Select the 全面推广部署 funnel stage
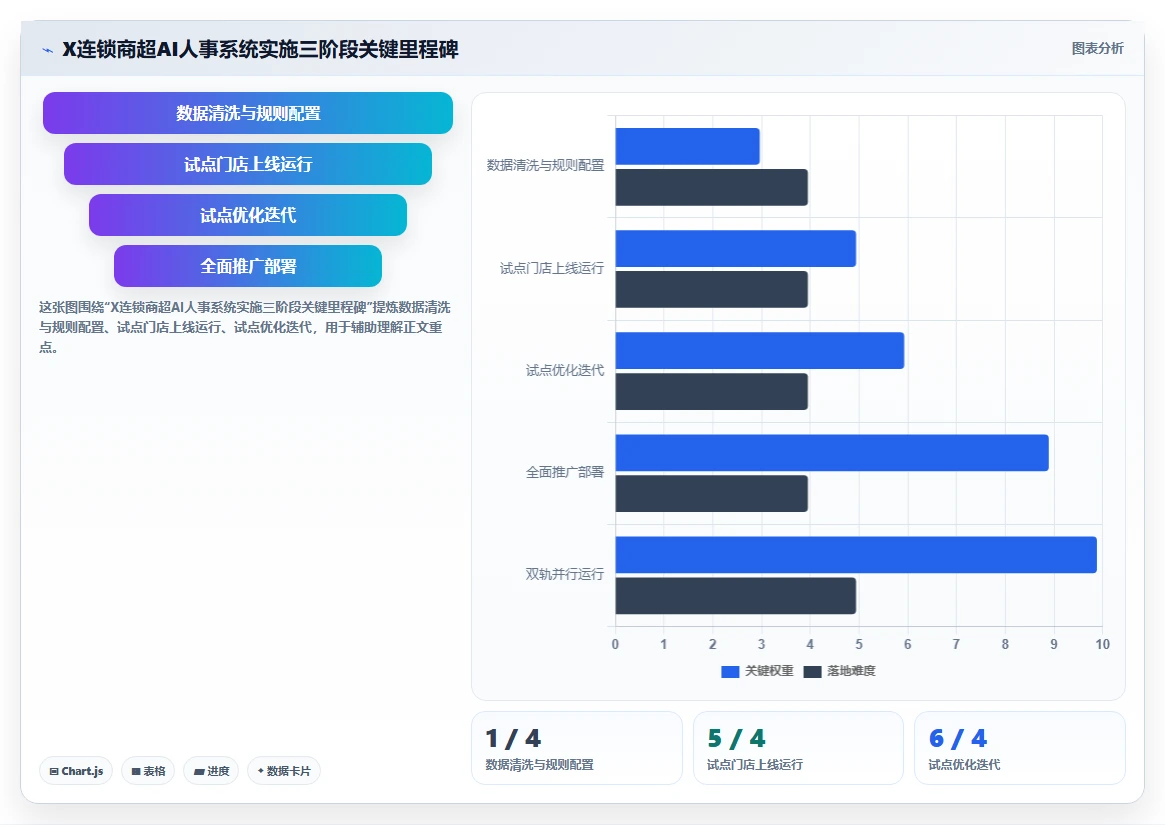1165x825 pixels. click(x=247, y=266)
